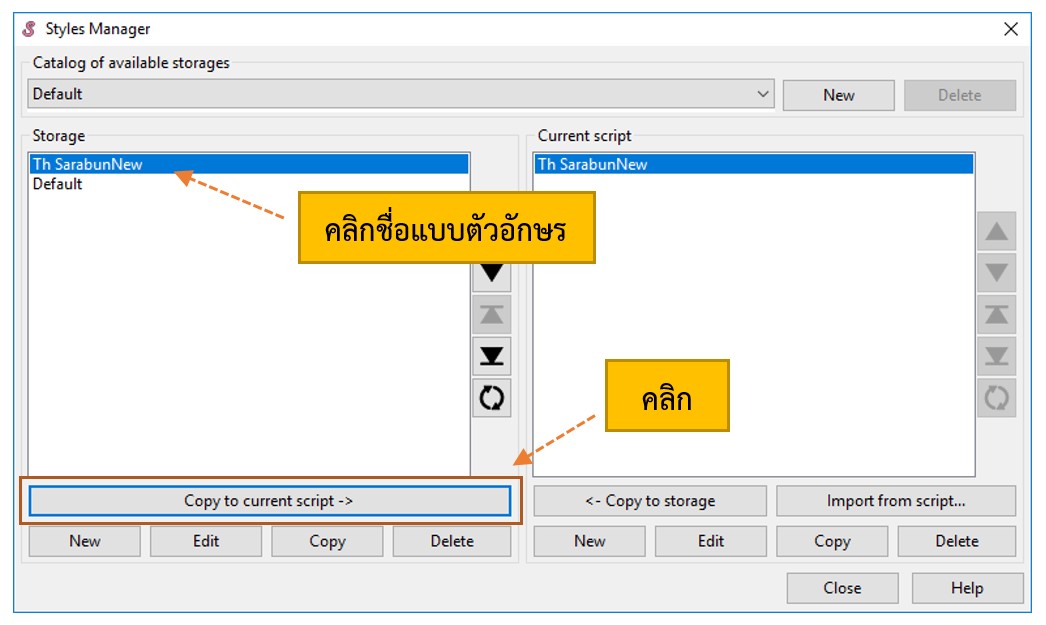Move current script style to bottom
Screen dimensions: 1046x625
click(997, 356)
